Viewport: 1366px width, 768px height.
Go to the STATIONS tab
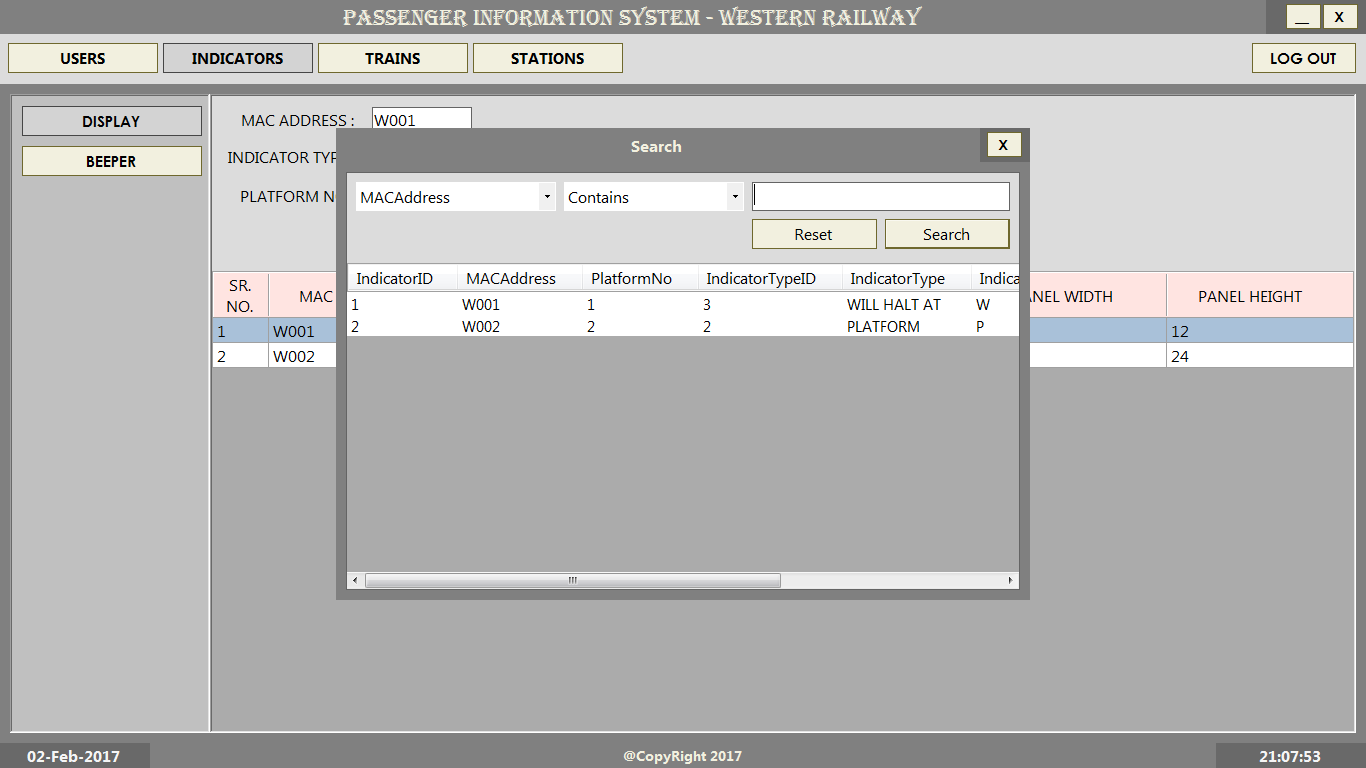[x=548, y=58]
